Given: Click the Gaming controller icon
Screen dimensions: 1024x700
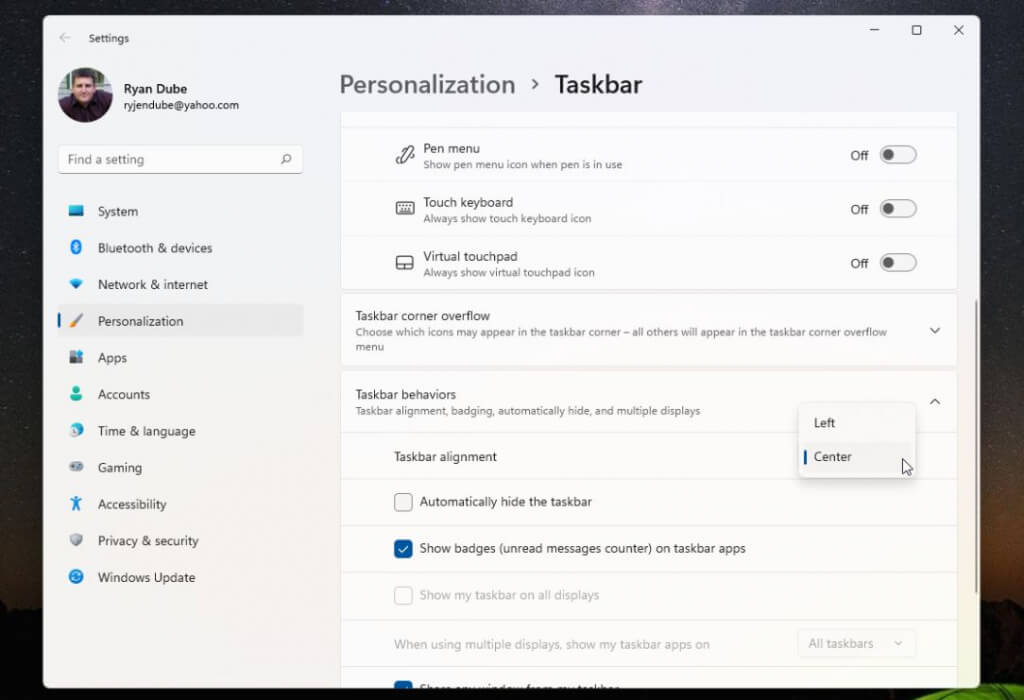Looking at the screenshot, I should [76, 467].
